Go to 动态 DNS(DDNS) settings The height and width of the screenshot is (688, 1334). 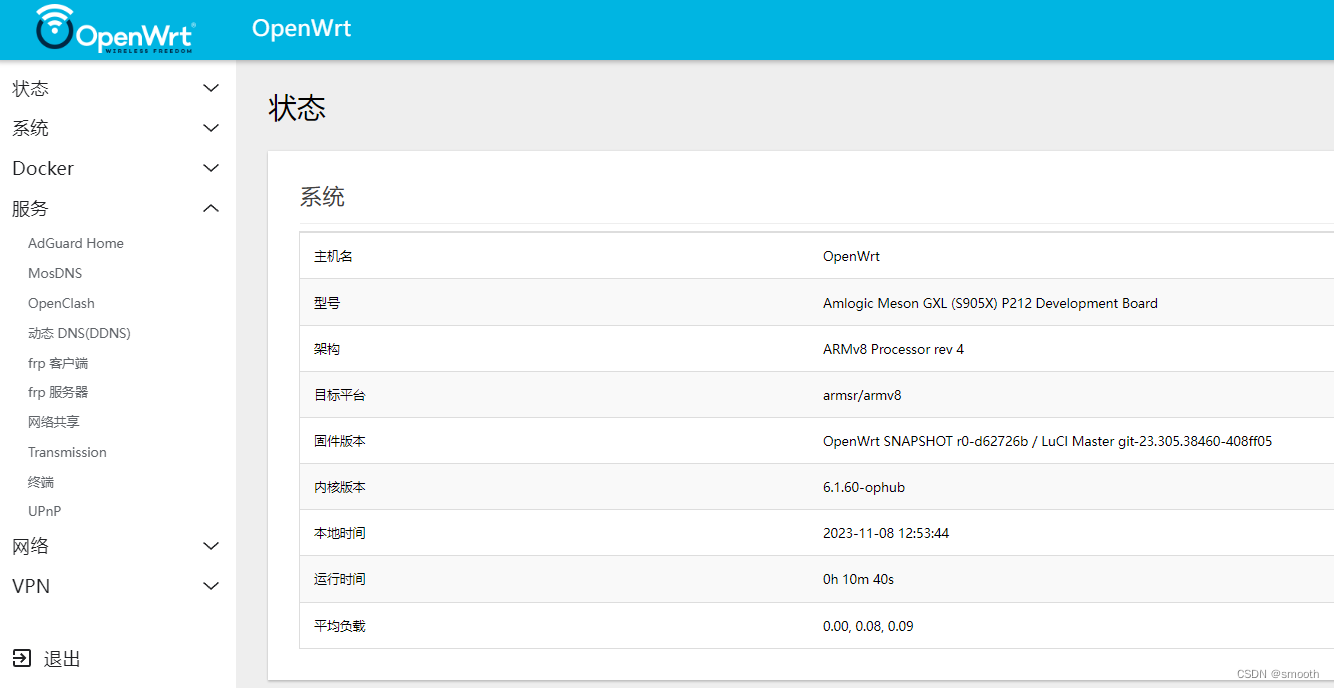79,333
